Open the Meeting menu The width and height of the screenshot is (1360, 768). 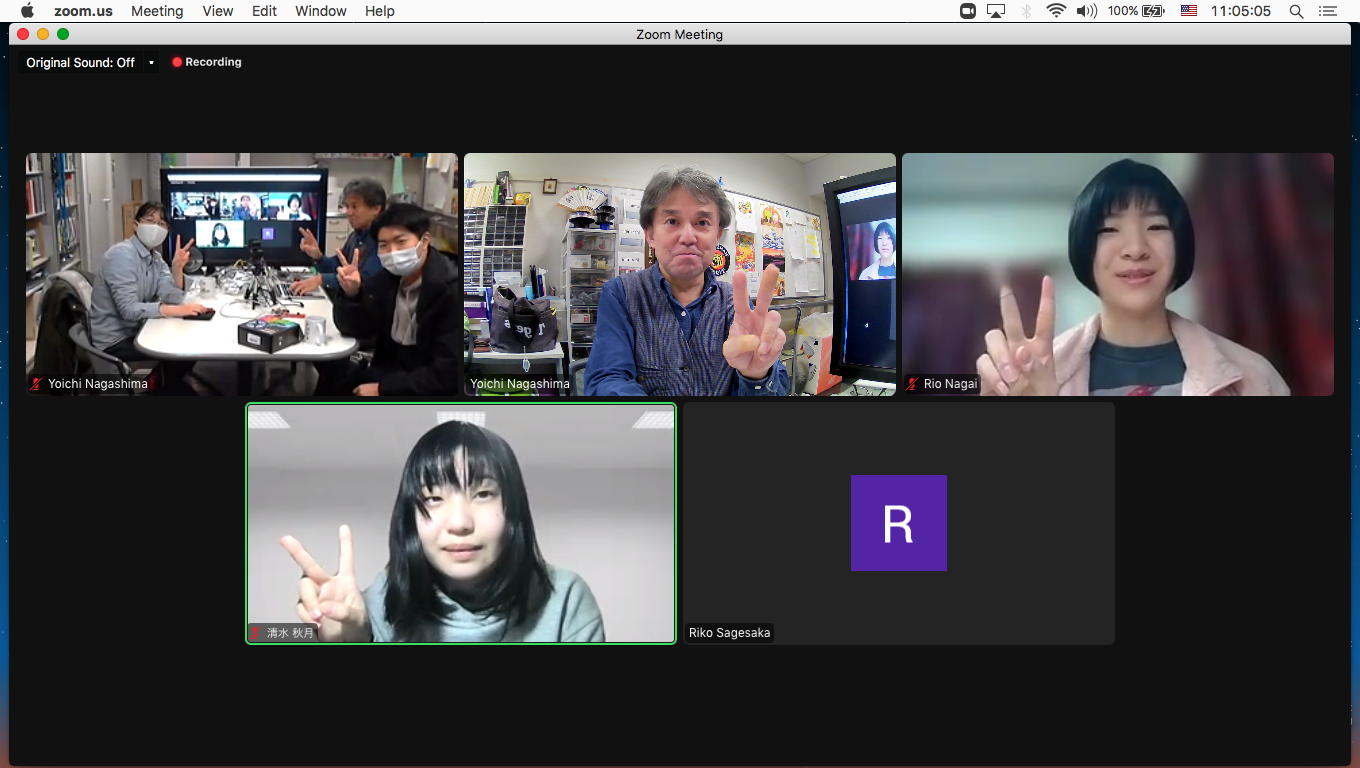pyautogui.click(x=157, y=11)
